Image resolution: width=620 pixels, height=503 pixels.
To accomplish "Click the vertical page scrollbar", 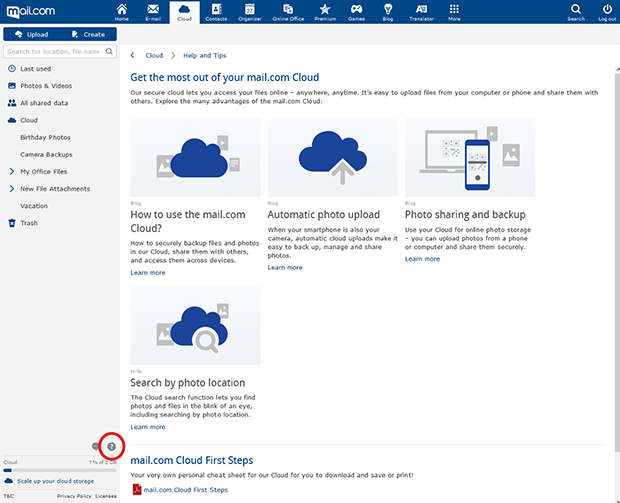I will pos(617,261).
